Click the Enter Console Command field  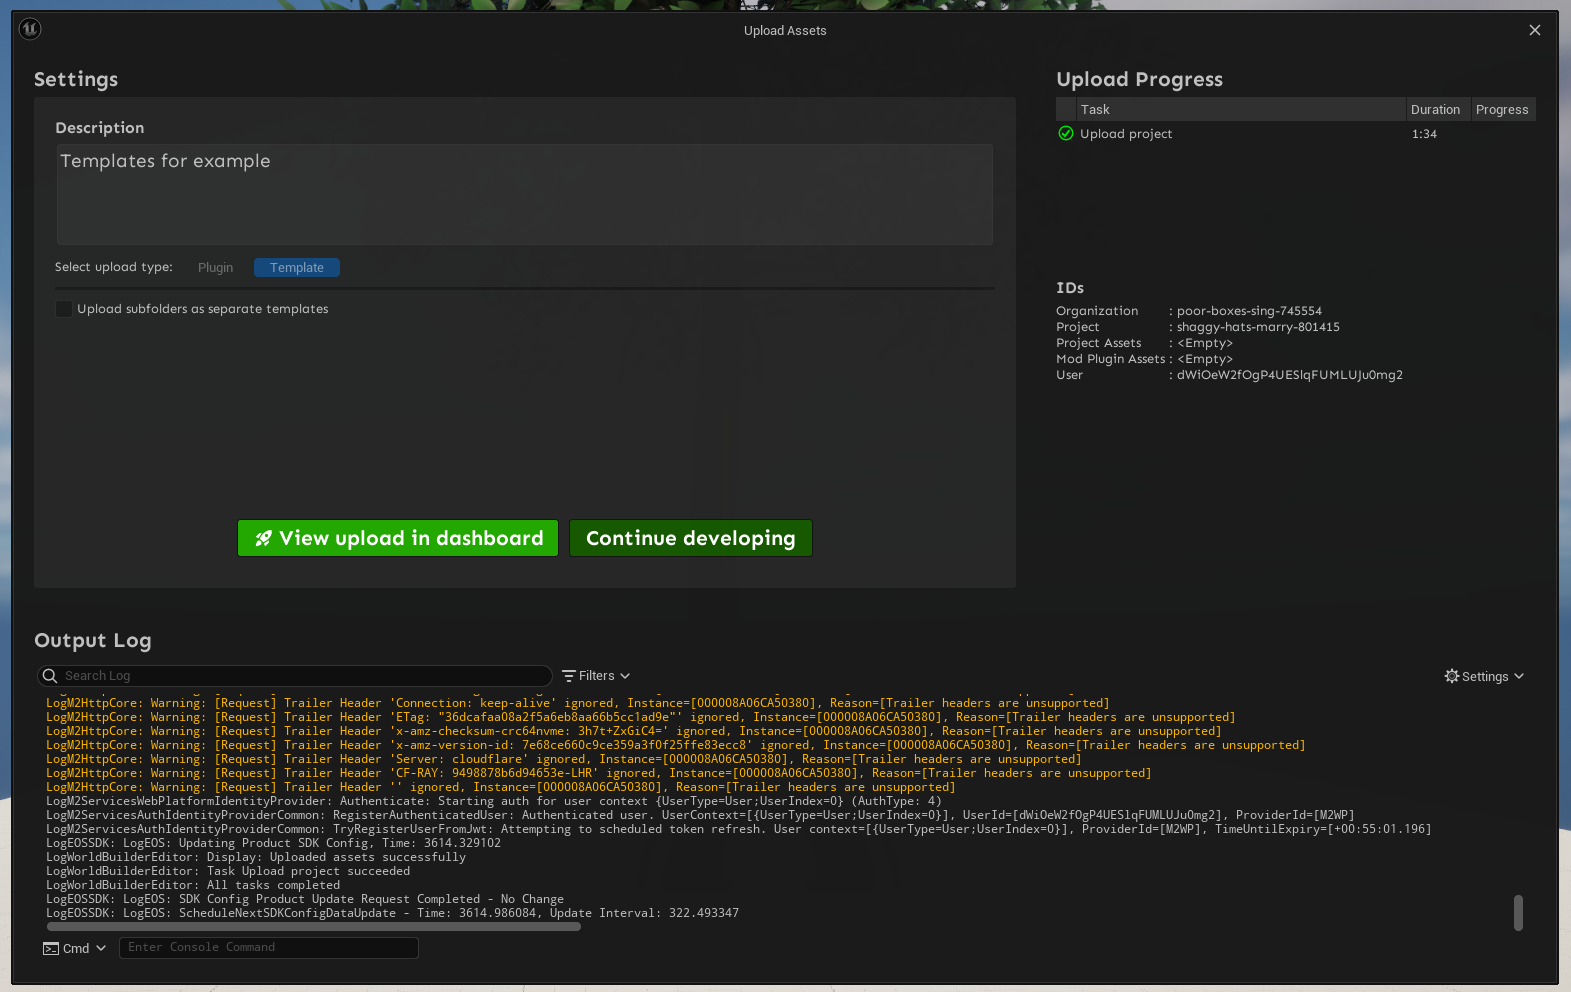pos(268,948)
